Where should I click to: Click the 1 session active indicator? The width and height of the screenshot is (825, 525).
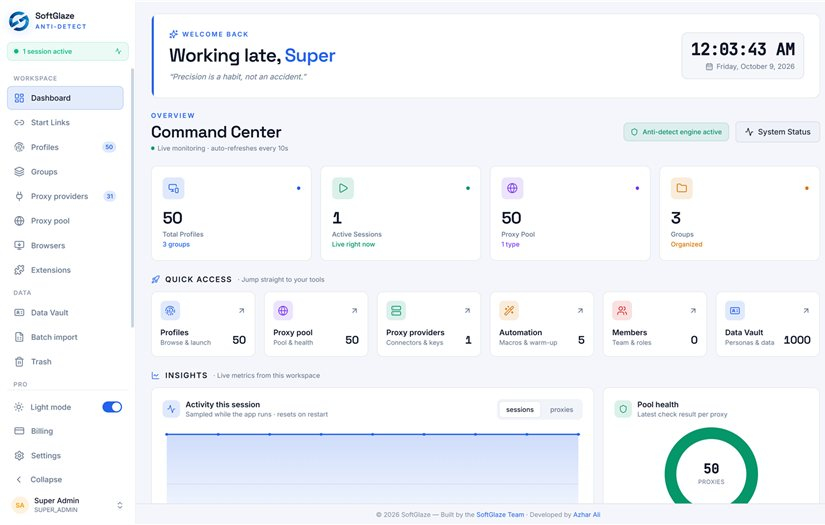[x=68, y=52]
